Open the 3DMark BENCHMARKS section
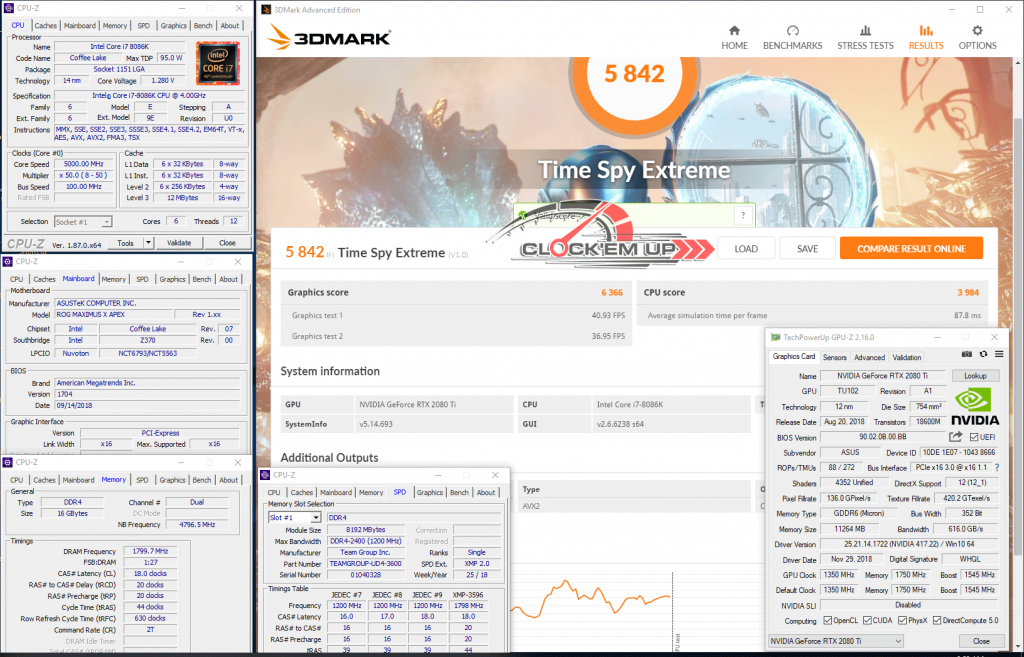The image size is (1024, 657). 792,37
